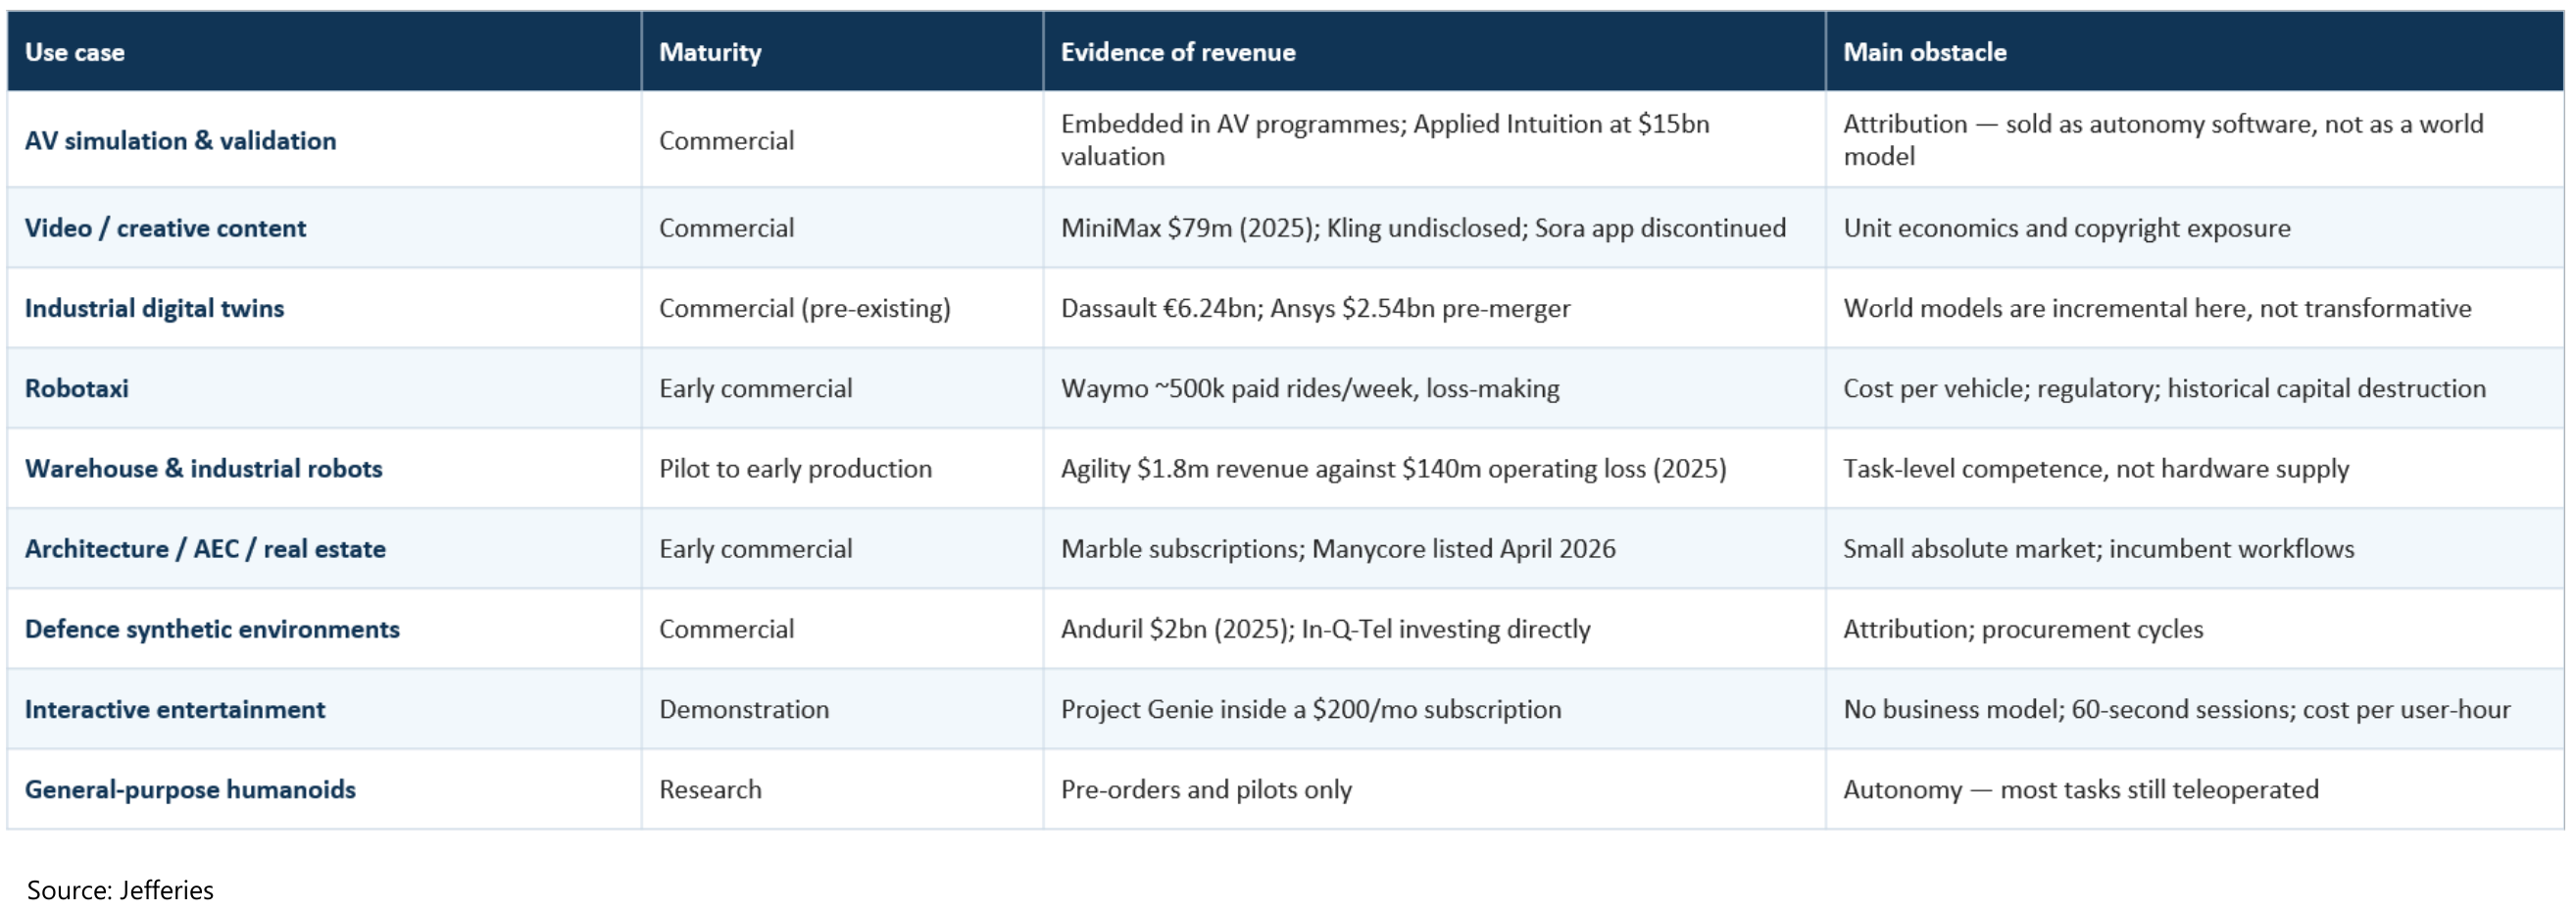Click the 'Commercial (pre-existing)' maturity cell
Screen dimensions: 2576x912
pos(842,308)
